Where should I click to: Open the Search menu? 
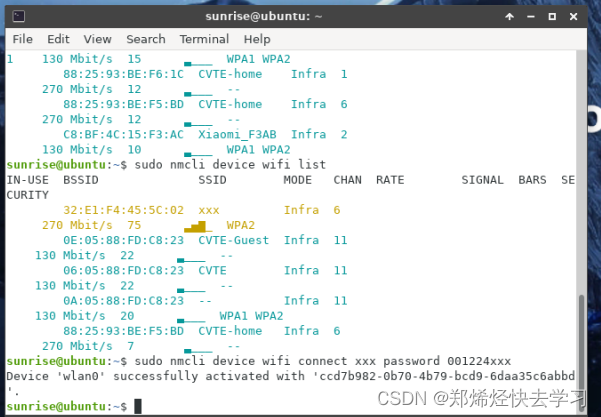tap(146, 39)
